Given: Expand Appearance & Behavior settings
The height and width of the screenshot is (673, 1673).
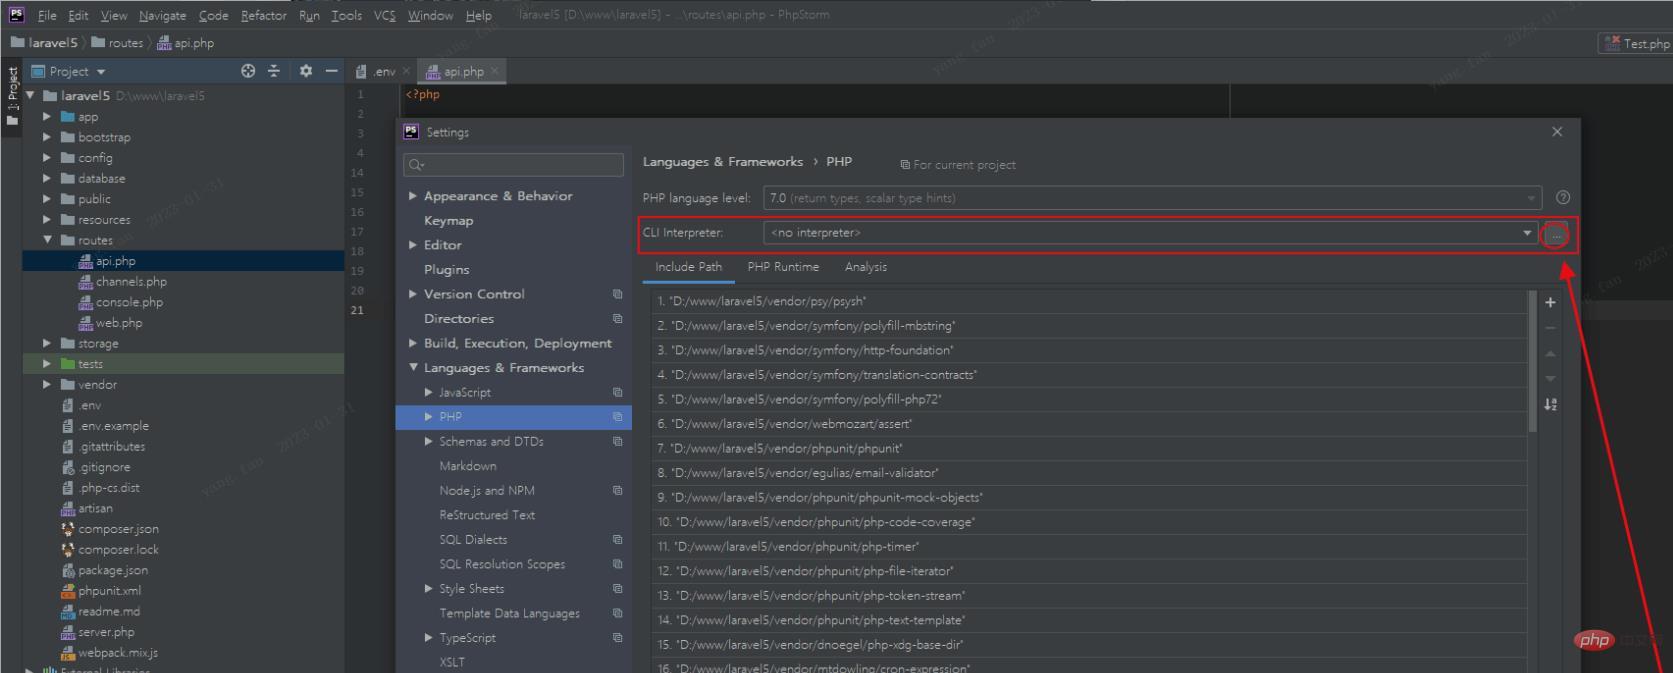Looking at the screenshot, I should (x=413, y=196).
